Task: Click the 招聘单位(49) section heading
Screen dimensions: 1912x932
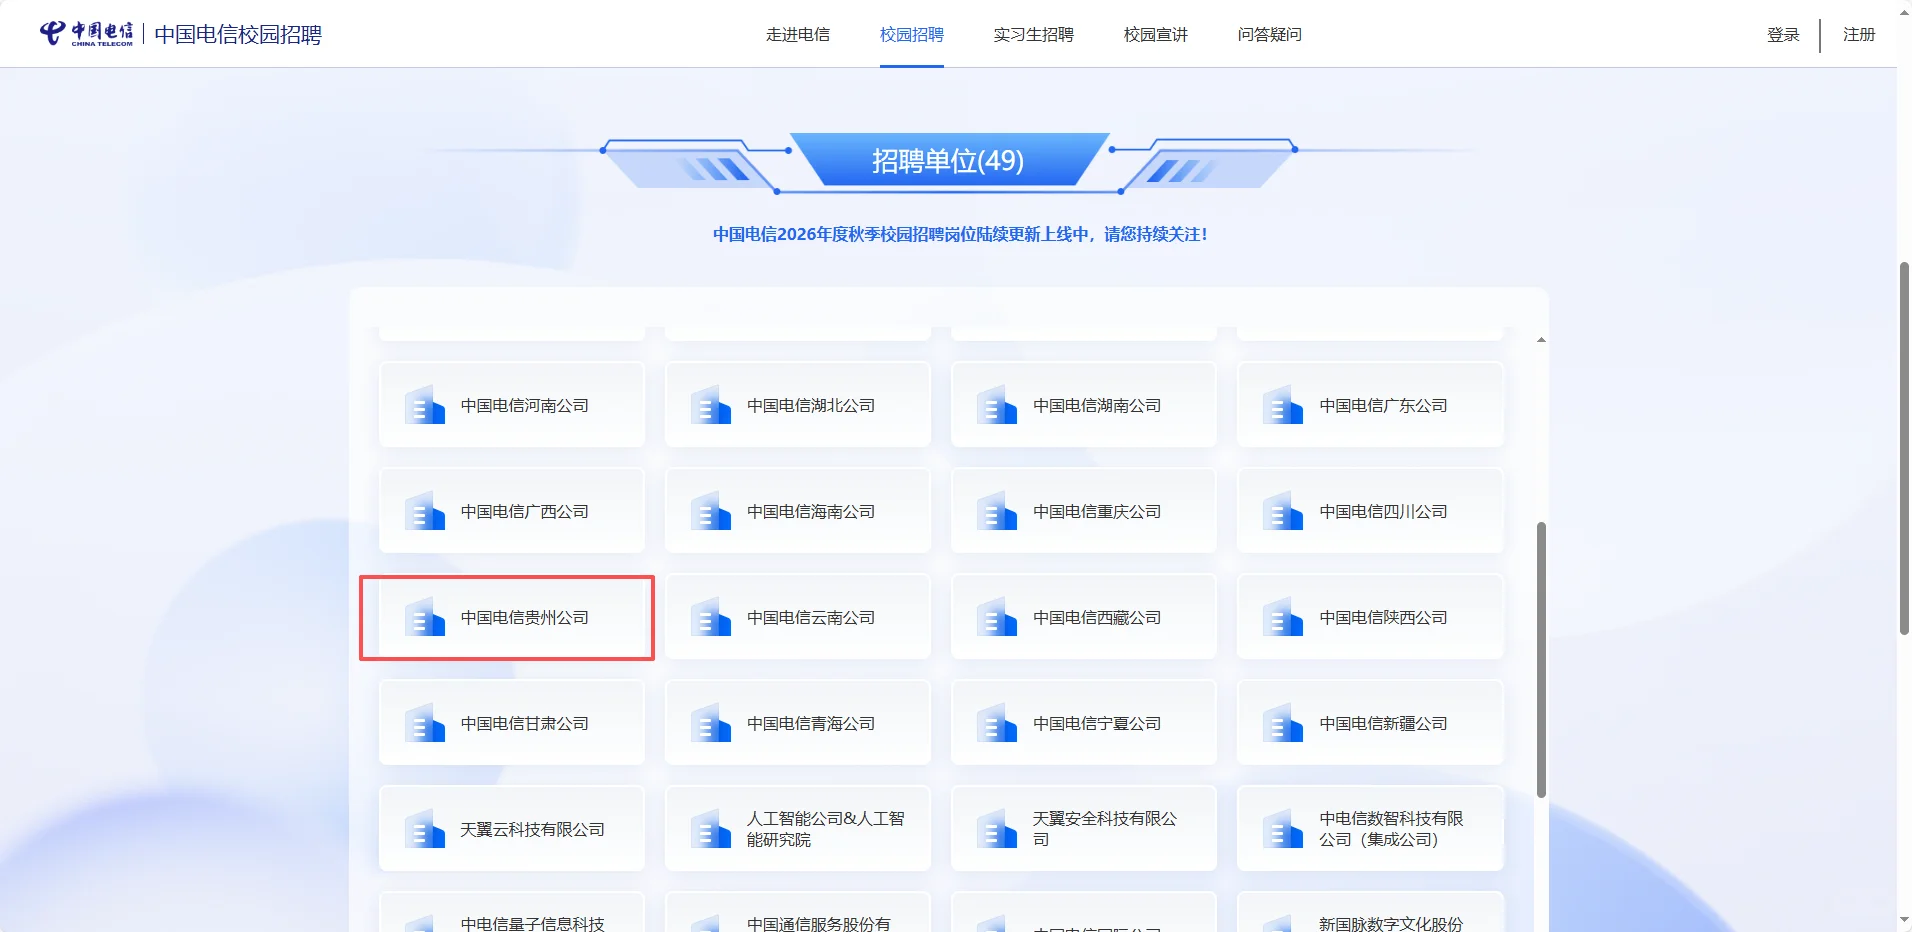Action: 948,161
